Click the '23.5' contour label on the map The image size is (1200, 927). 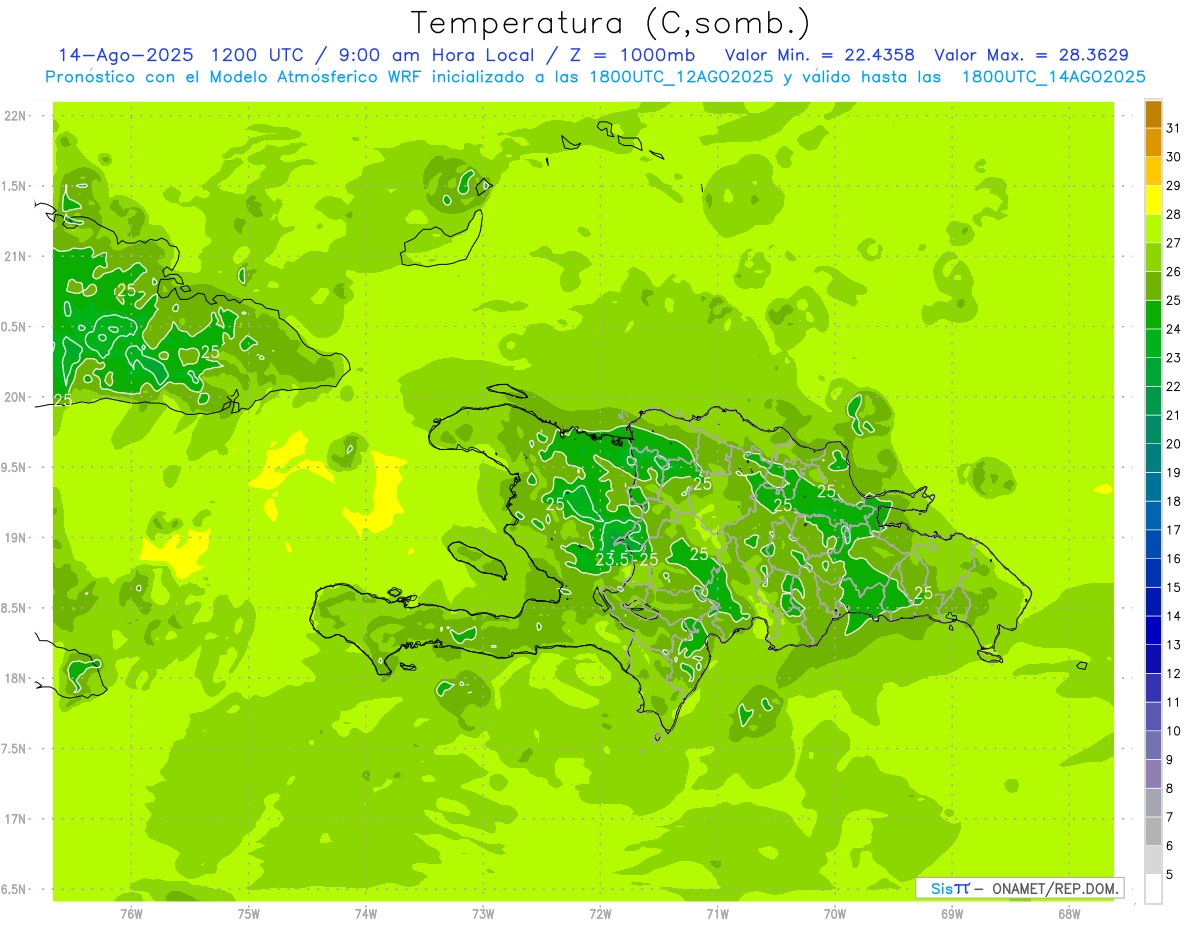click(x=612, y=559)
